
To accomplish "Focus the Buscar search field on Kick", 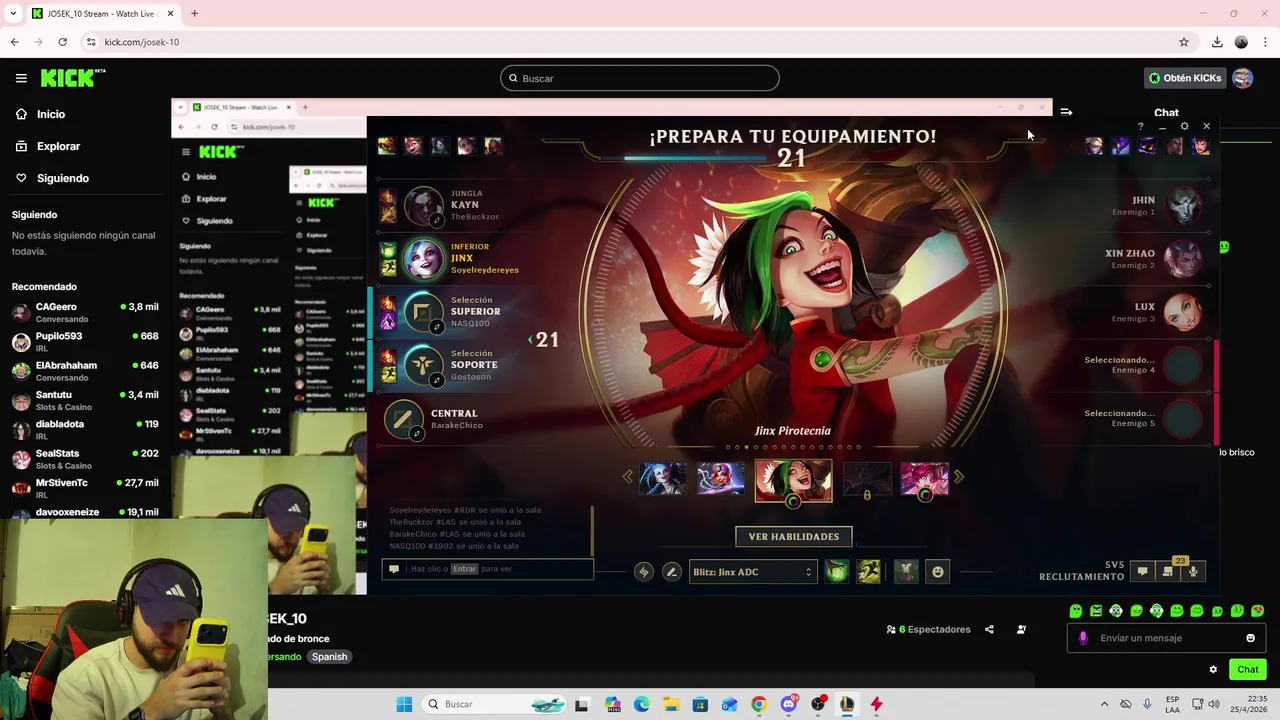I will (640, 78).
